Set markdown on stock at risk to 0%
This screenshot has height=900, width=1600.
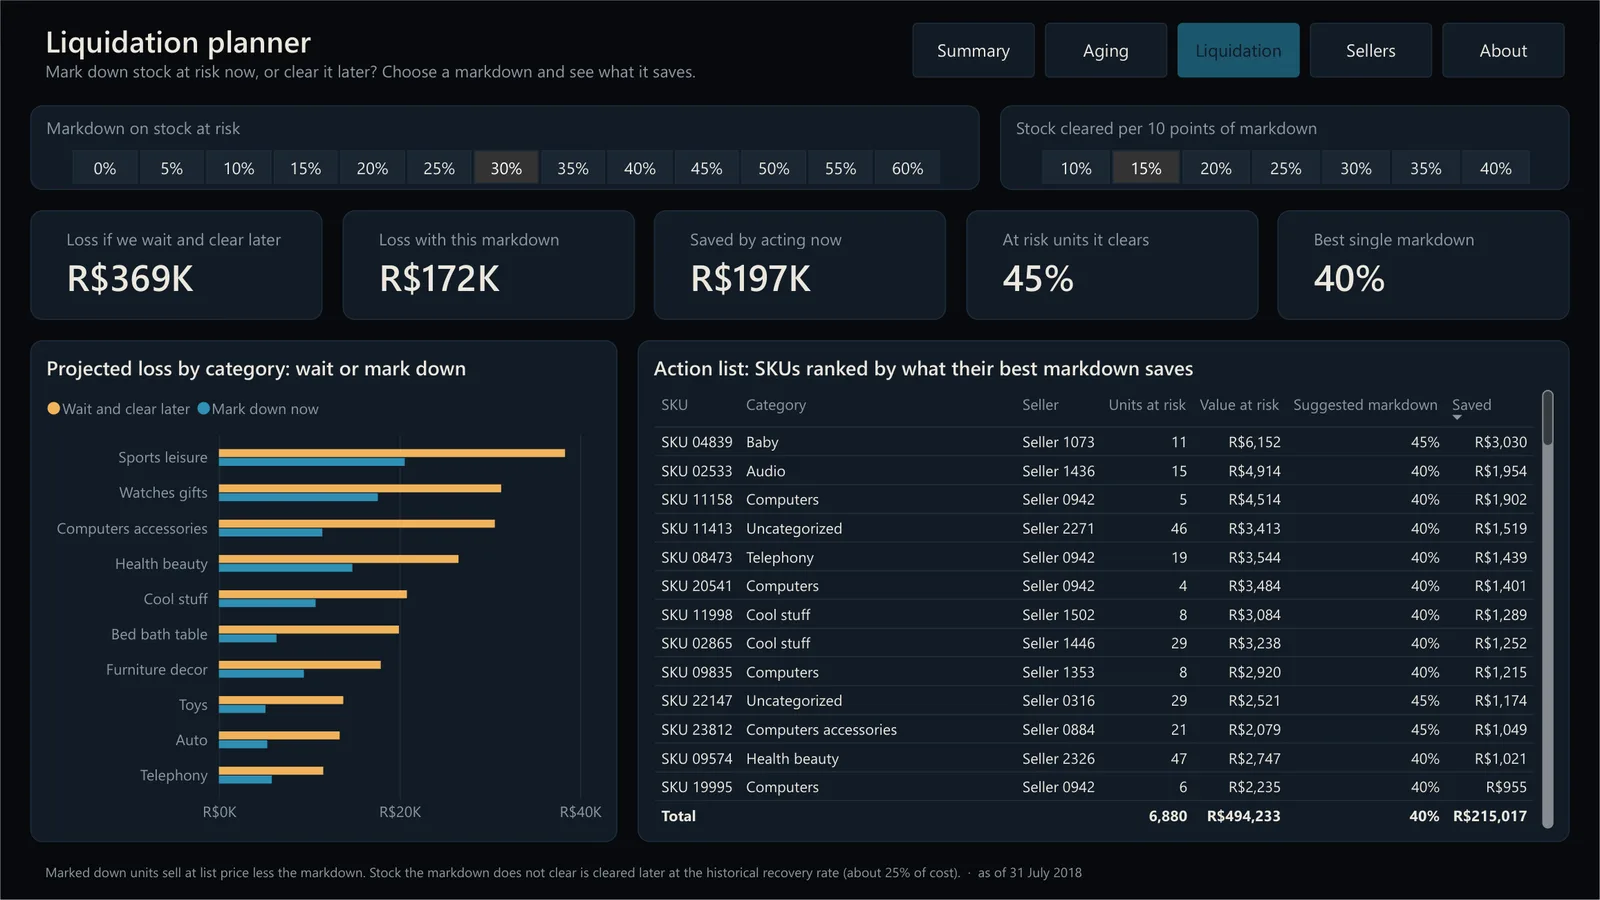(105, 168)
